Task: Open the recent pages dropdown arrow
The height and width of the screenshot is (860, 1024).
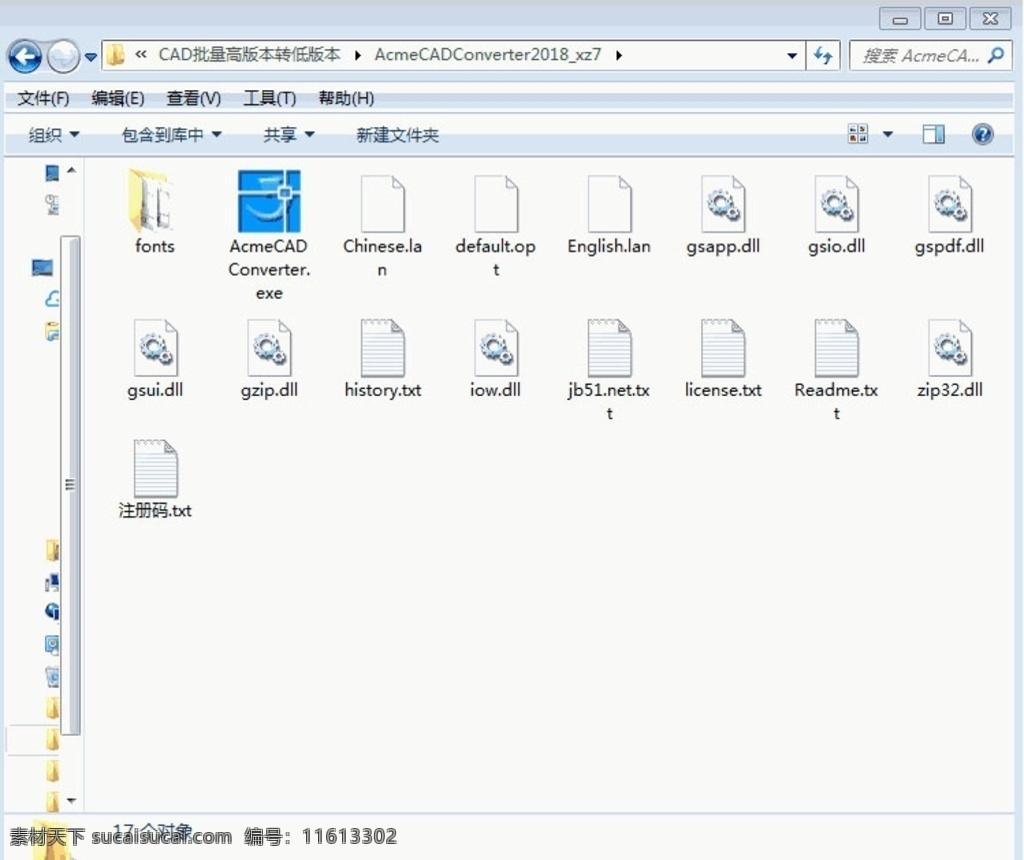Action: pos(91,57)
